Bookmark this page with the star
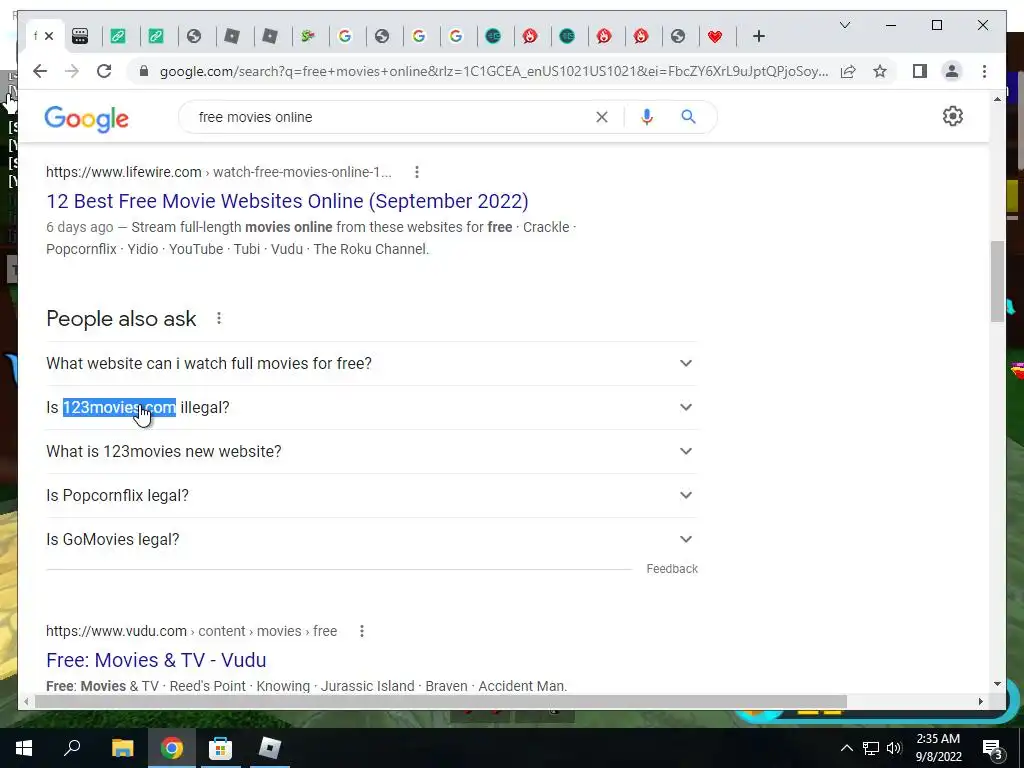 880,71
